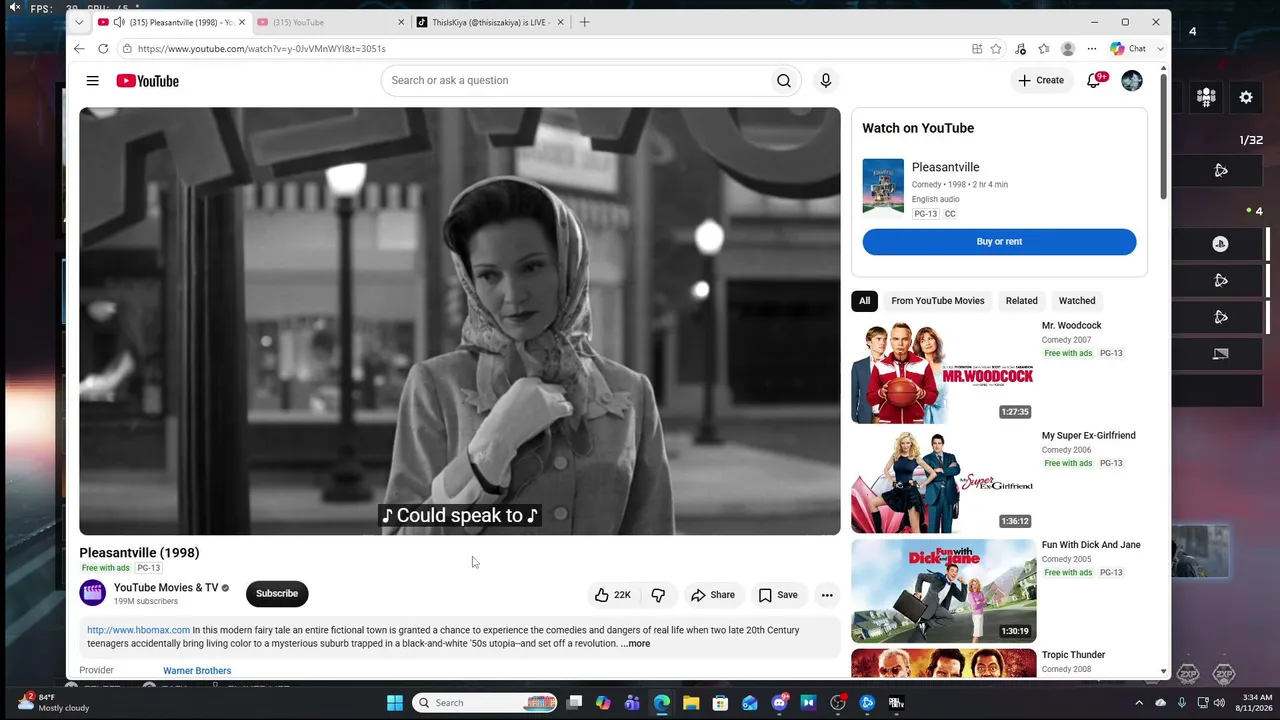The width and height of the screenshot is (1280, 720).
Task: Refresh the current browser page
Action: tap(103, 48)
